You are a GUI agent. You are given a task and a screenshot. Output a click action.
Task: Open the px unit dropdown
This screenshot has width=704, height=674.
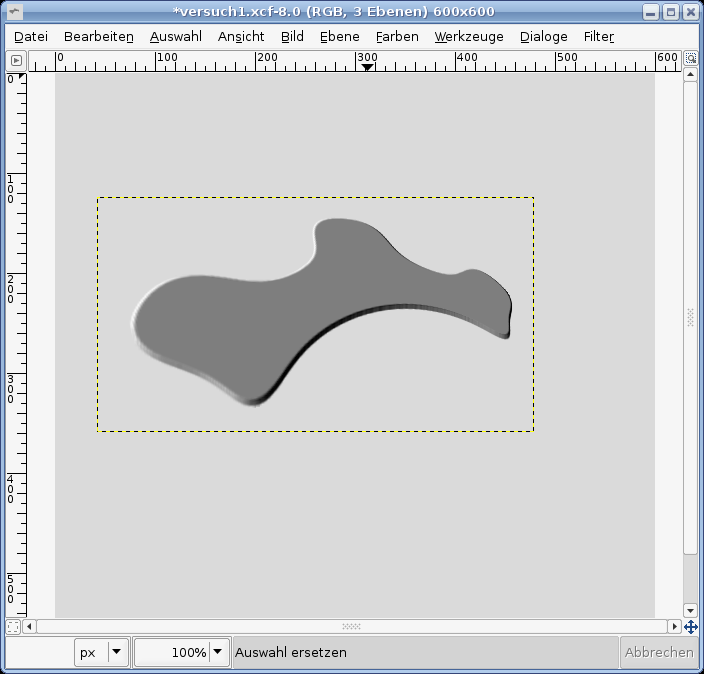[x=101, y=652]
